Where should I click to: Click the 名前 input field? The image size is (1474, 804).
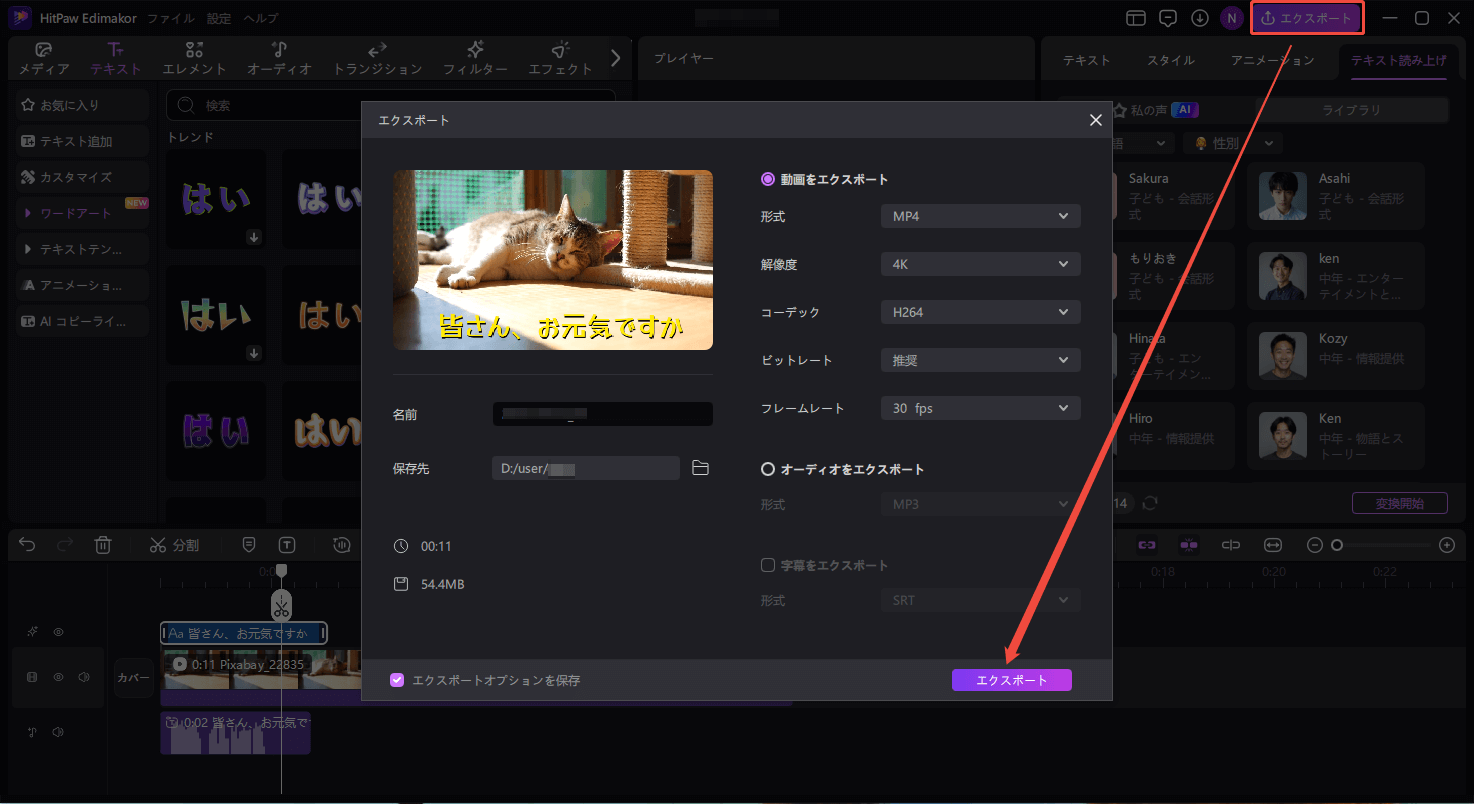coord(603,414)
